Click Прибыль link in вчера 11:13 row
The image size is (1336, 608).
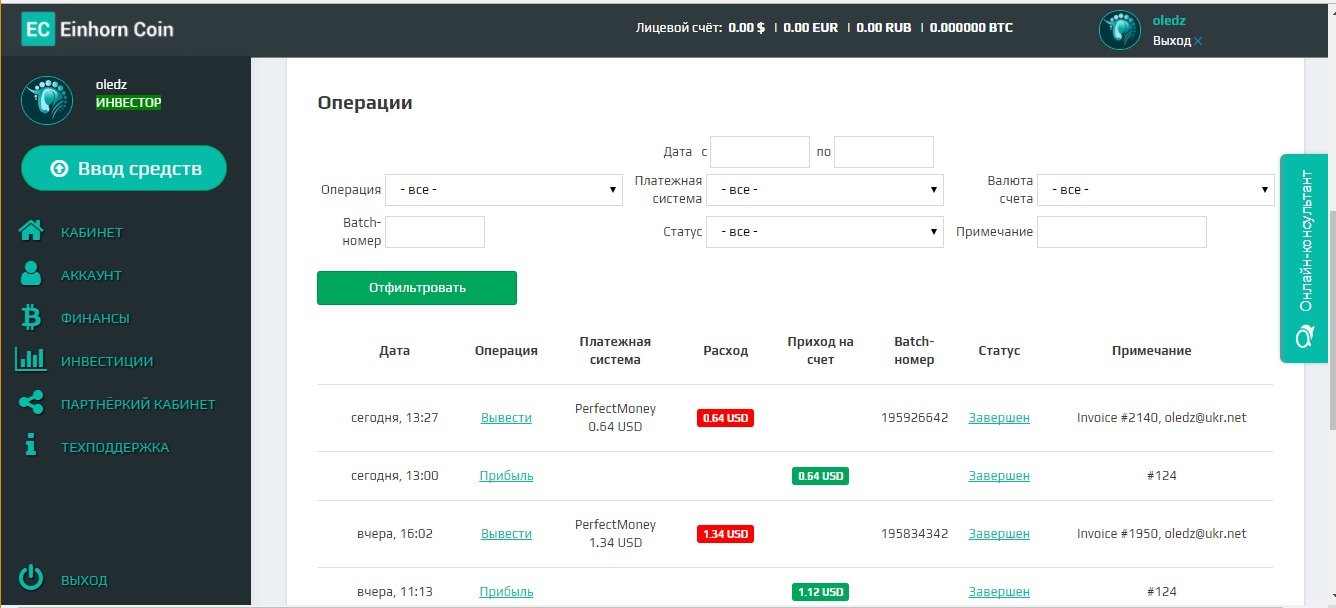click(x=506, y=592)
